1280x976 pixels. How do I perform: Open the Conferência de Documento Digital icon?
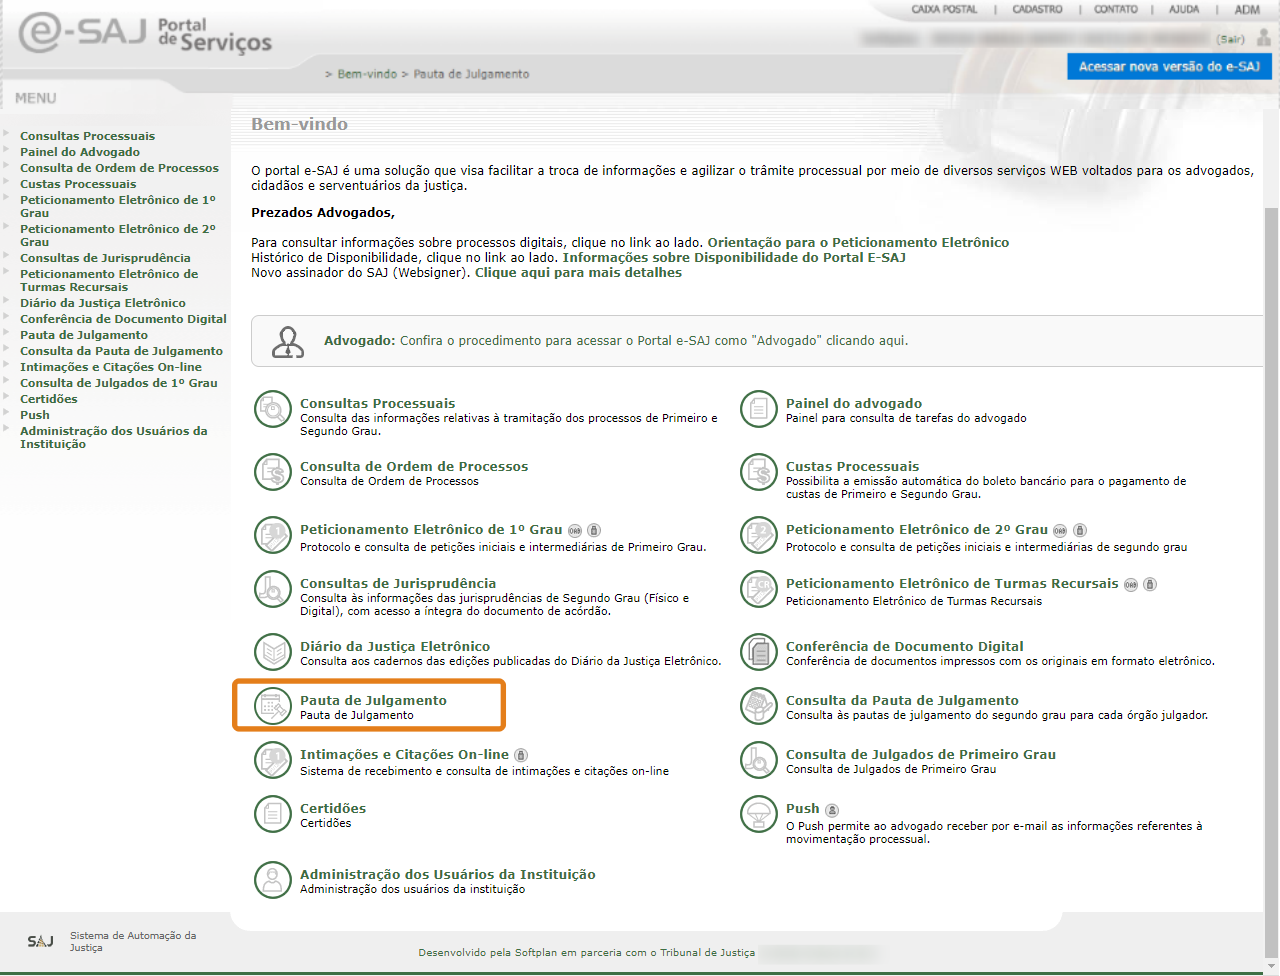(x=759, y=652)
